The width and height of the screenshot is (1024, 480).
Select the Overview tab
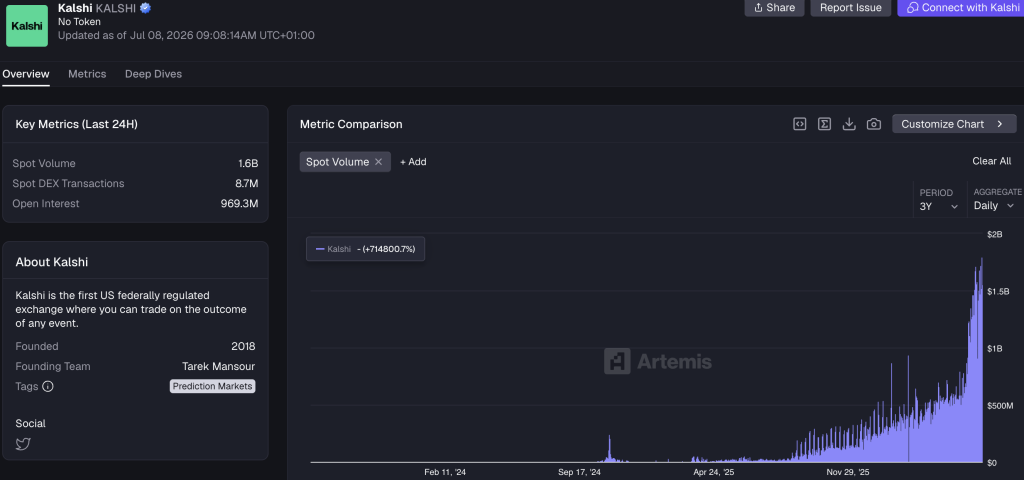25,74
